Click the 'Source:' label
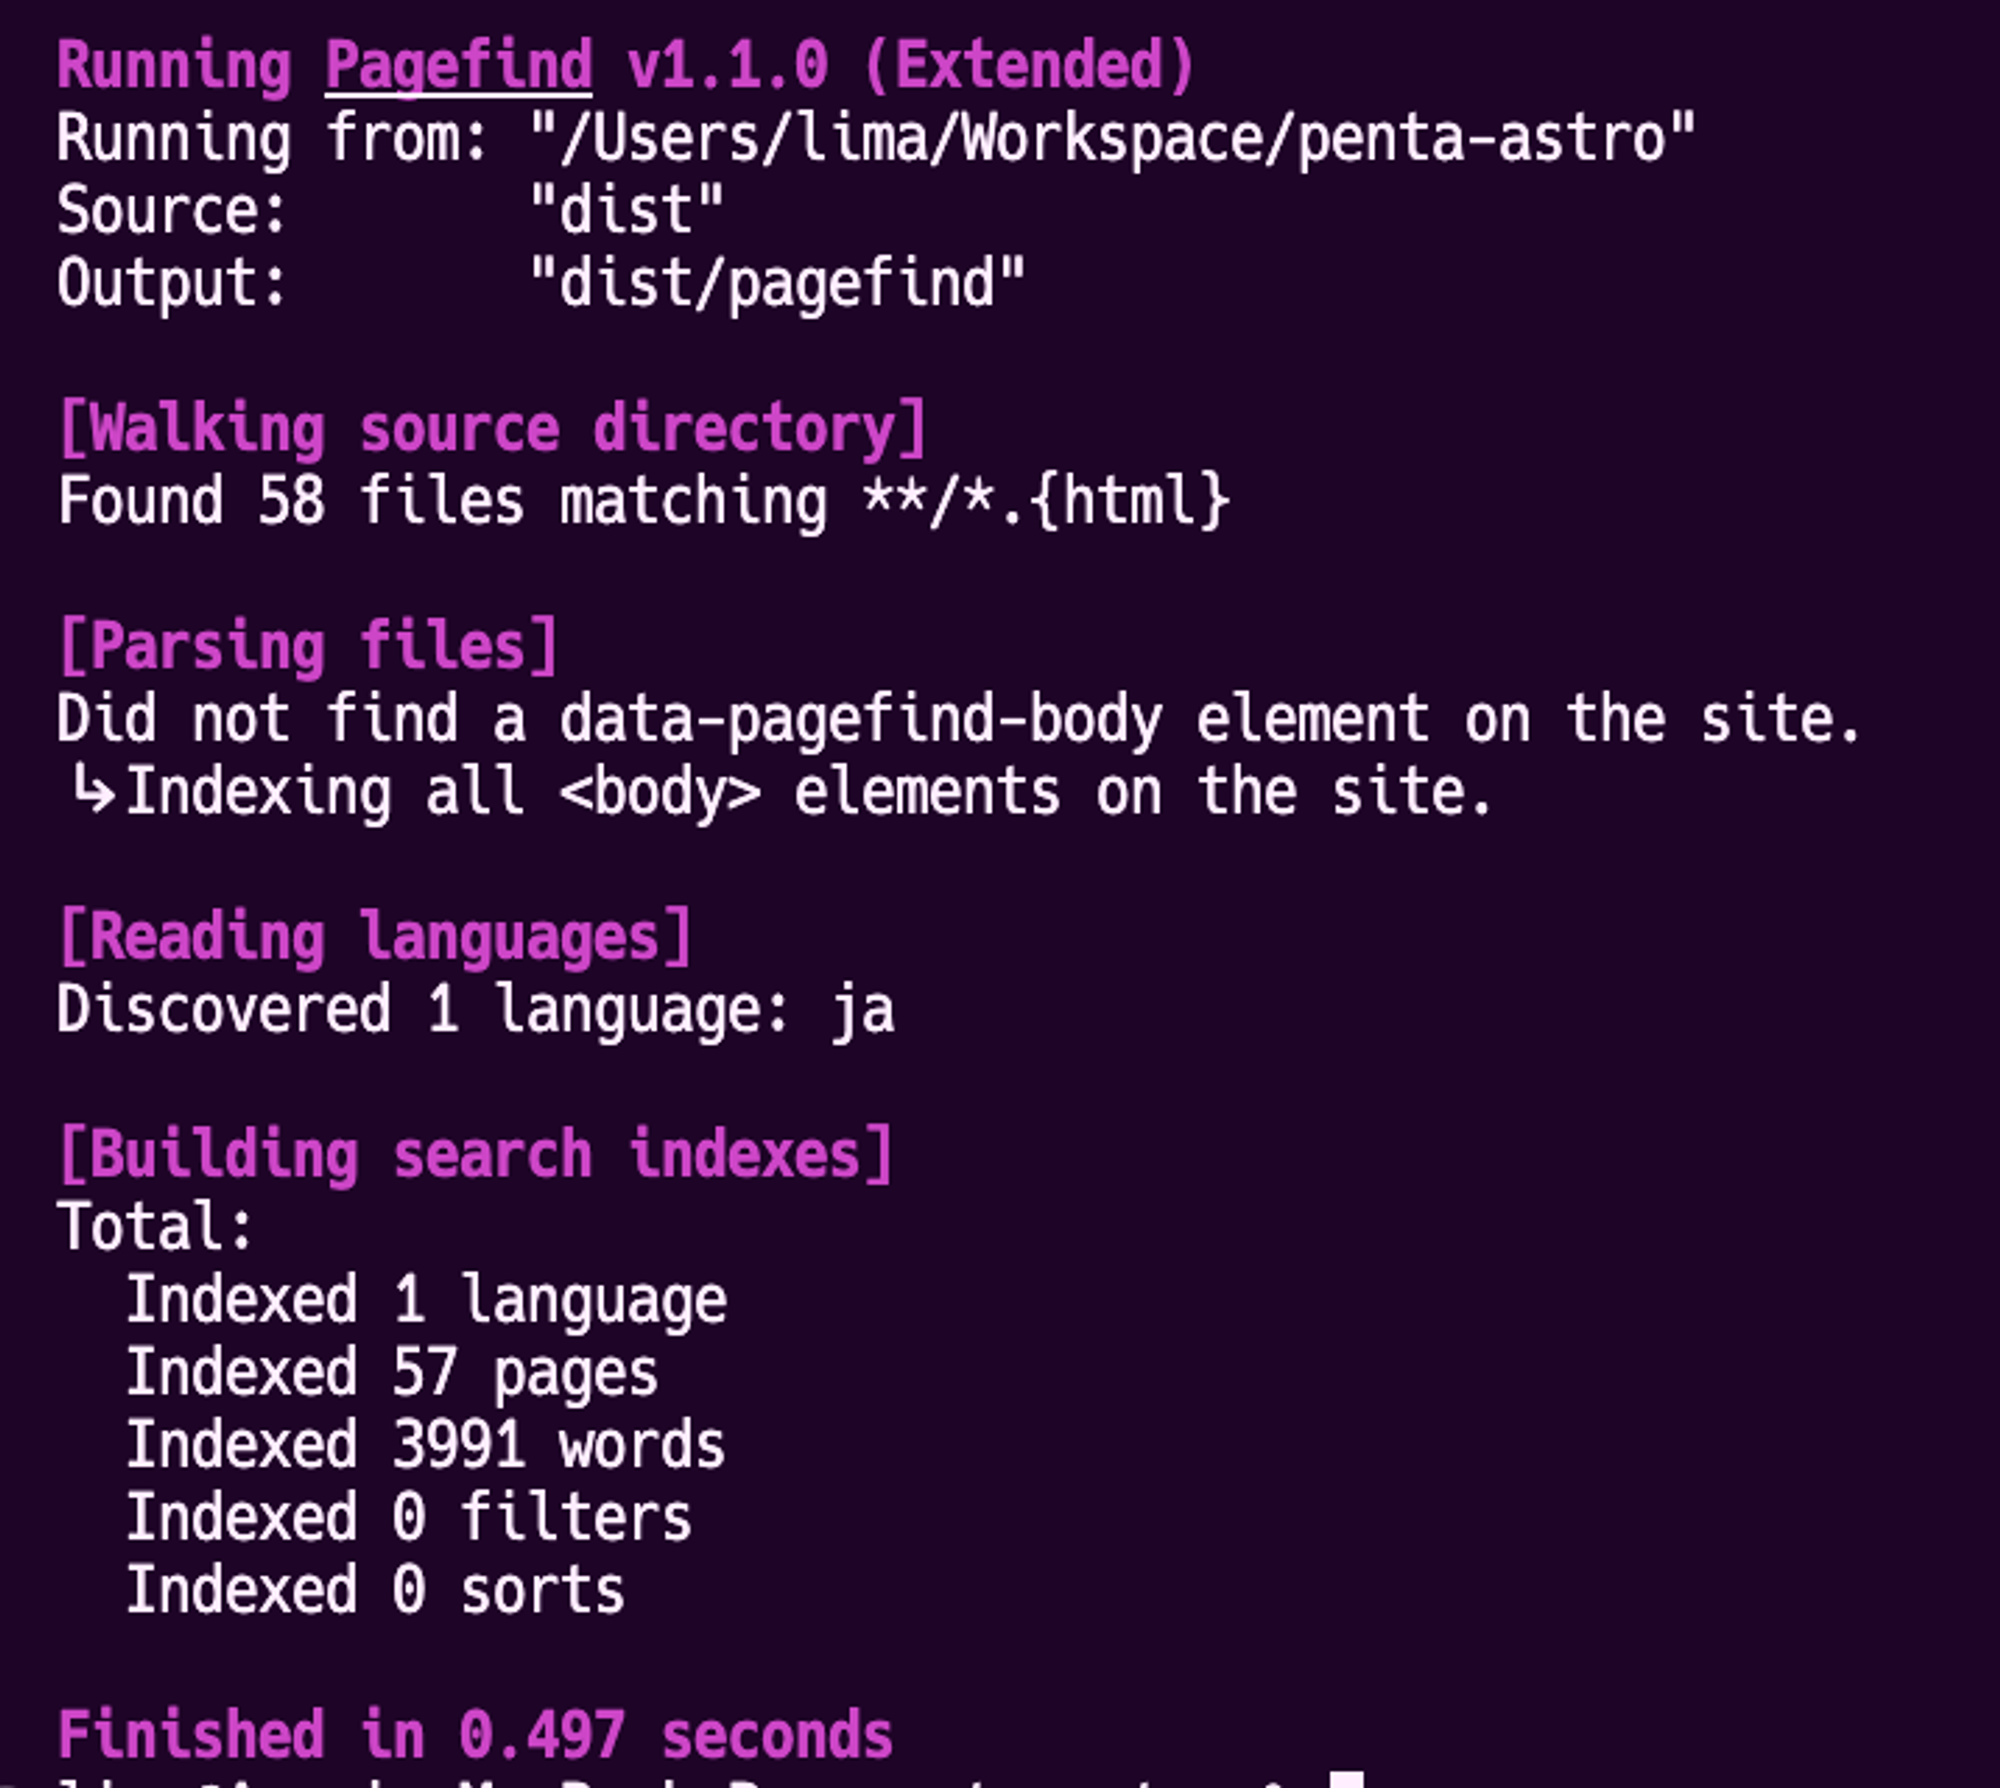This screenshot has height=1788, width=2000. pyautogui.click(x=172, y=211)
